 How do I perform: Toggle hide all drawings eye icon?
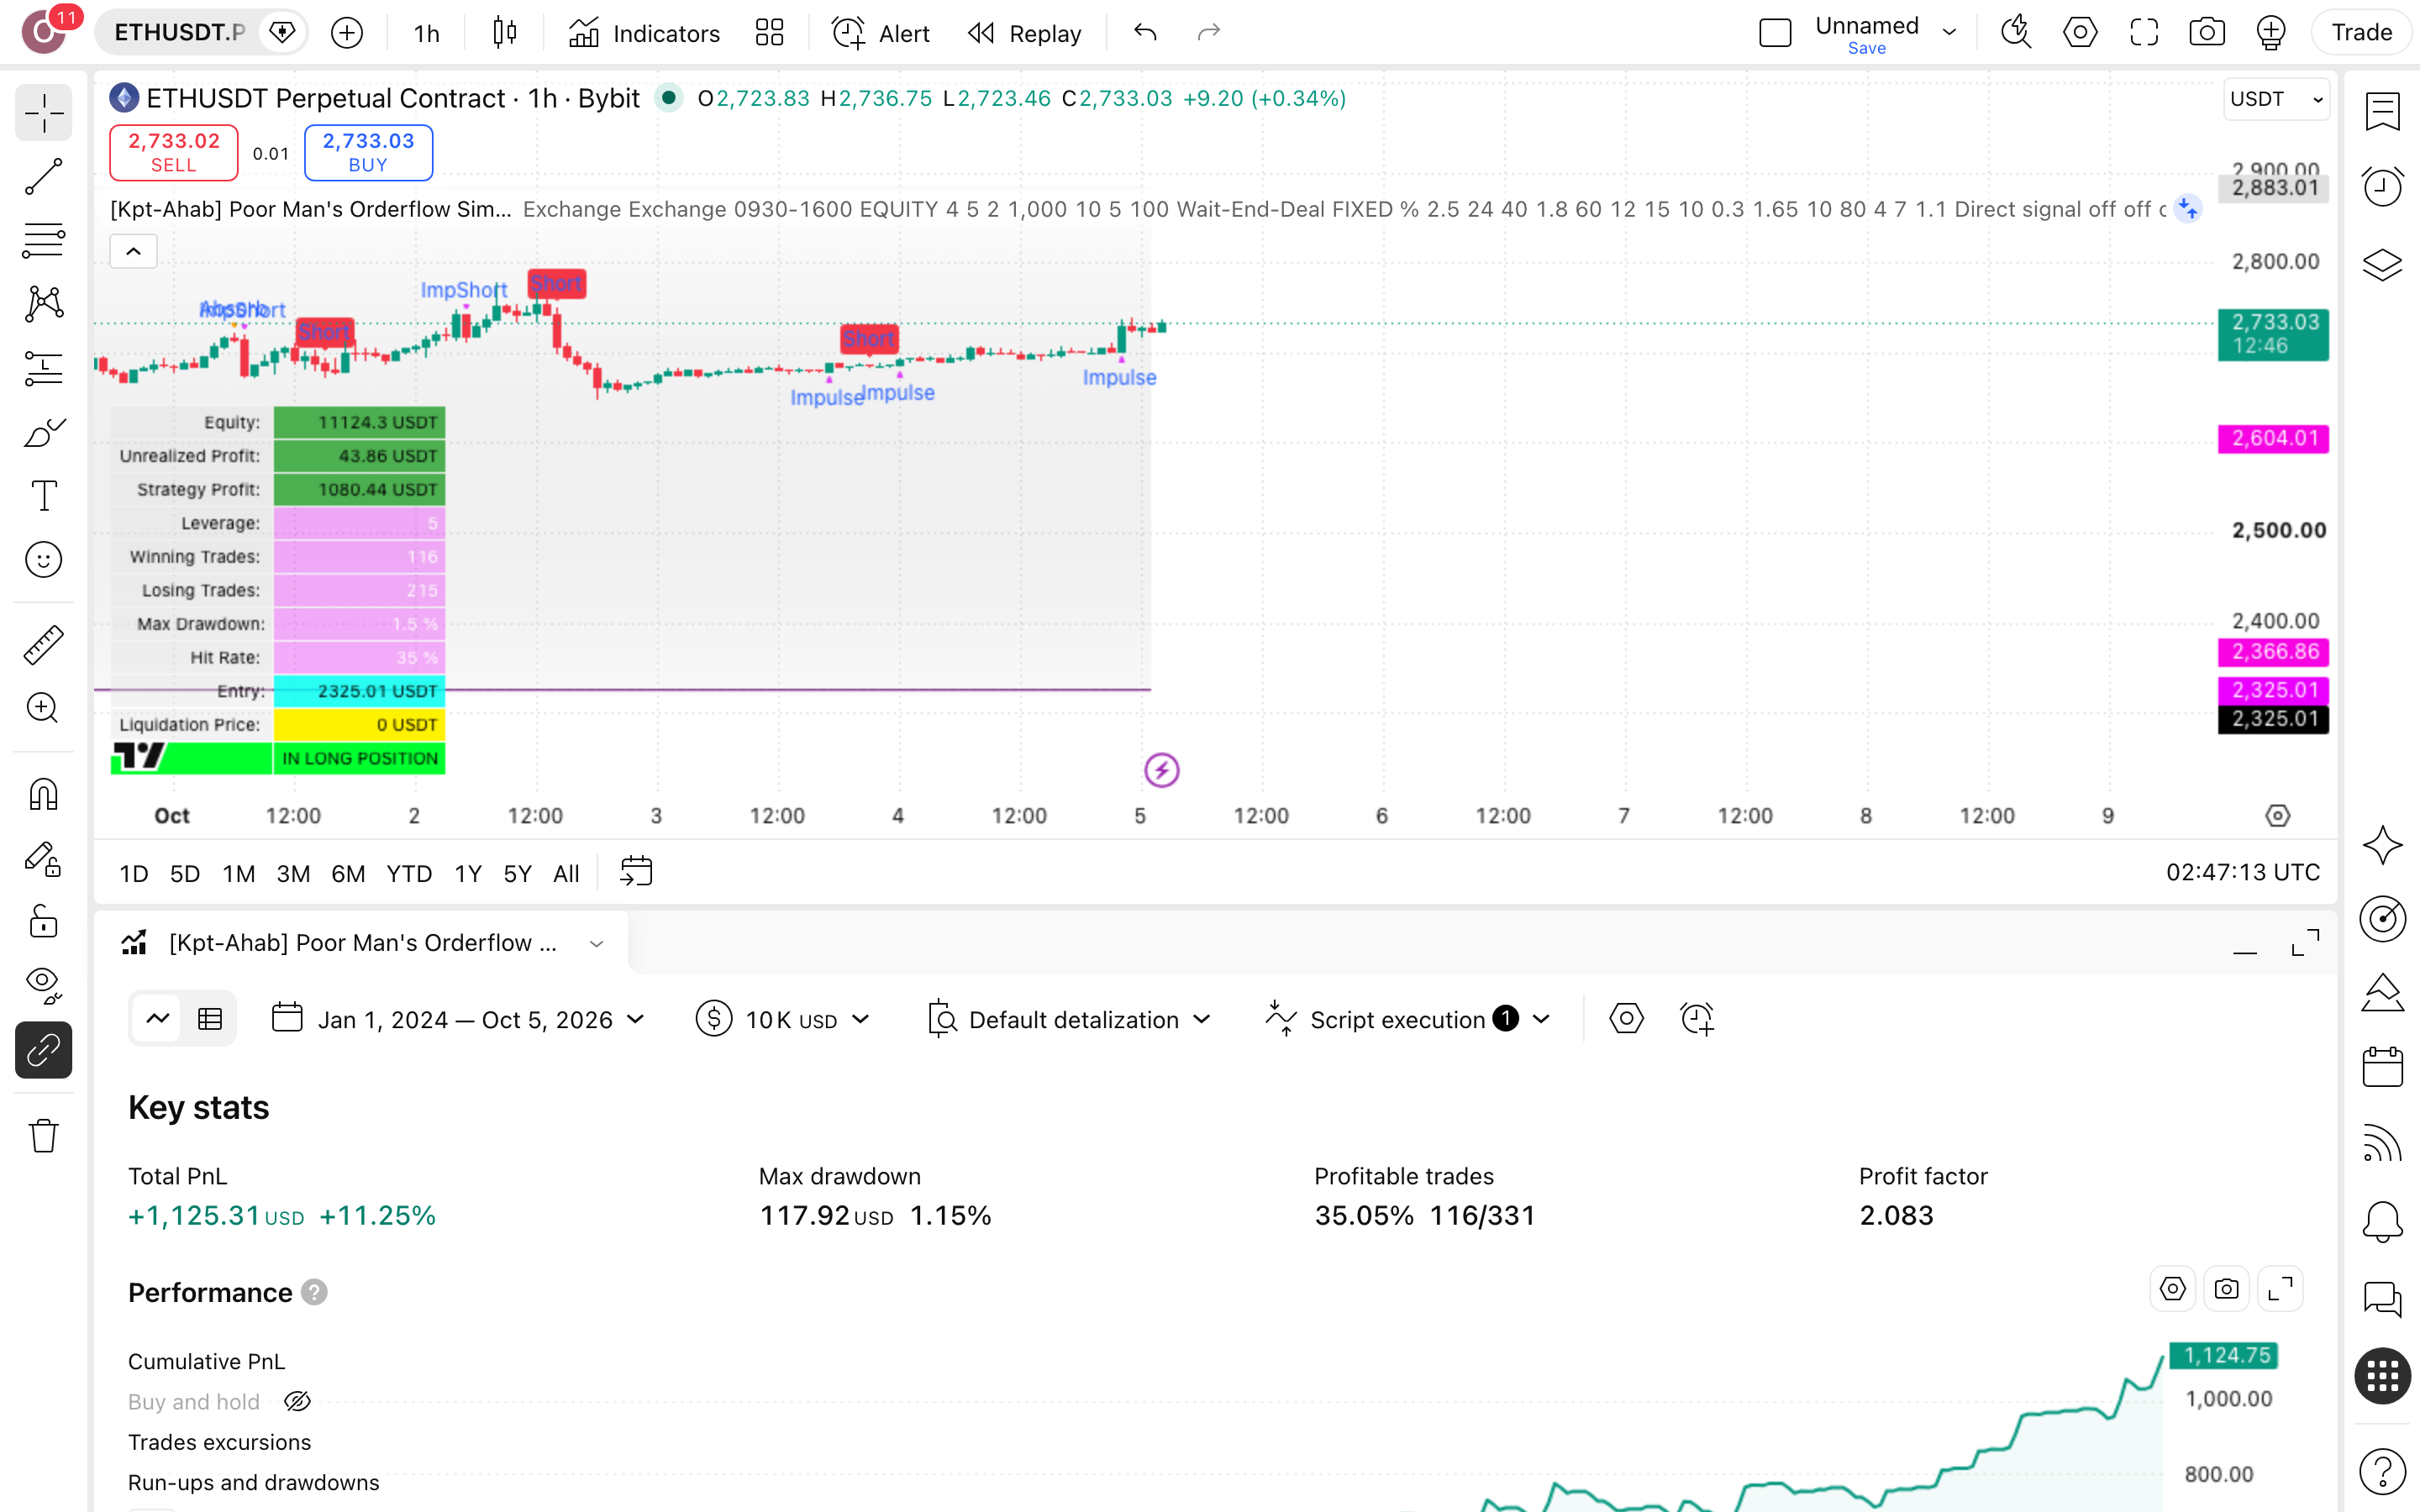(x=43, y=985)
